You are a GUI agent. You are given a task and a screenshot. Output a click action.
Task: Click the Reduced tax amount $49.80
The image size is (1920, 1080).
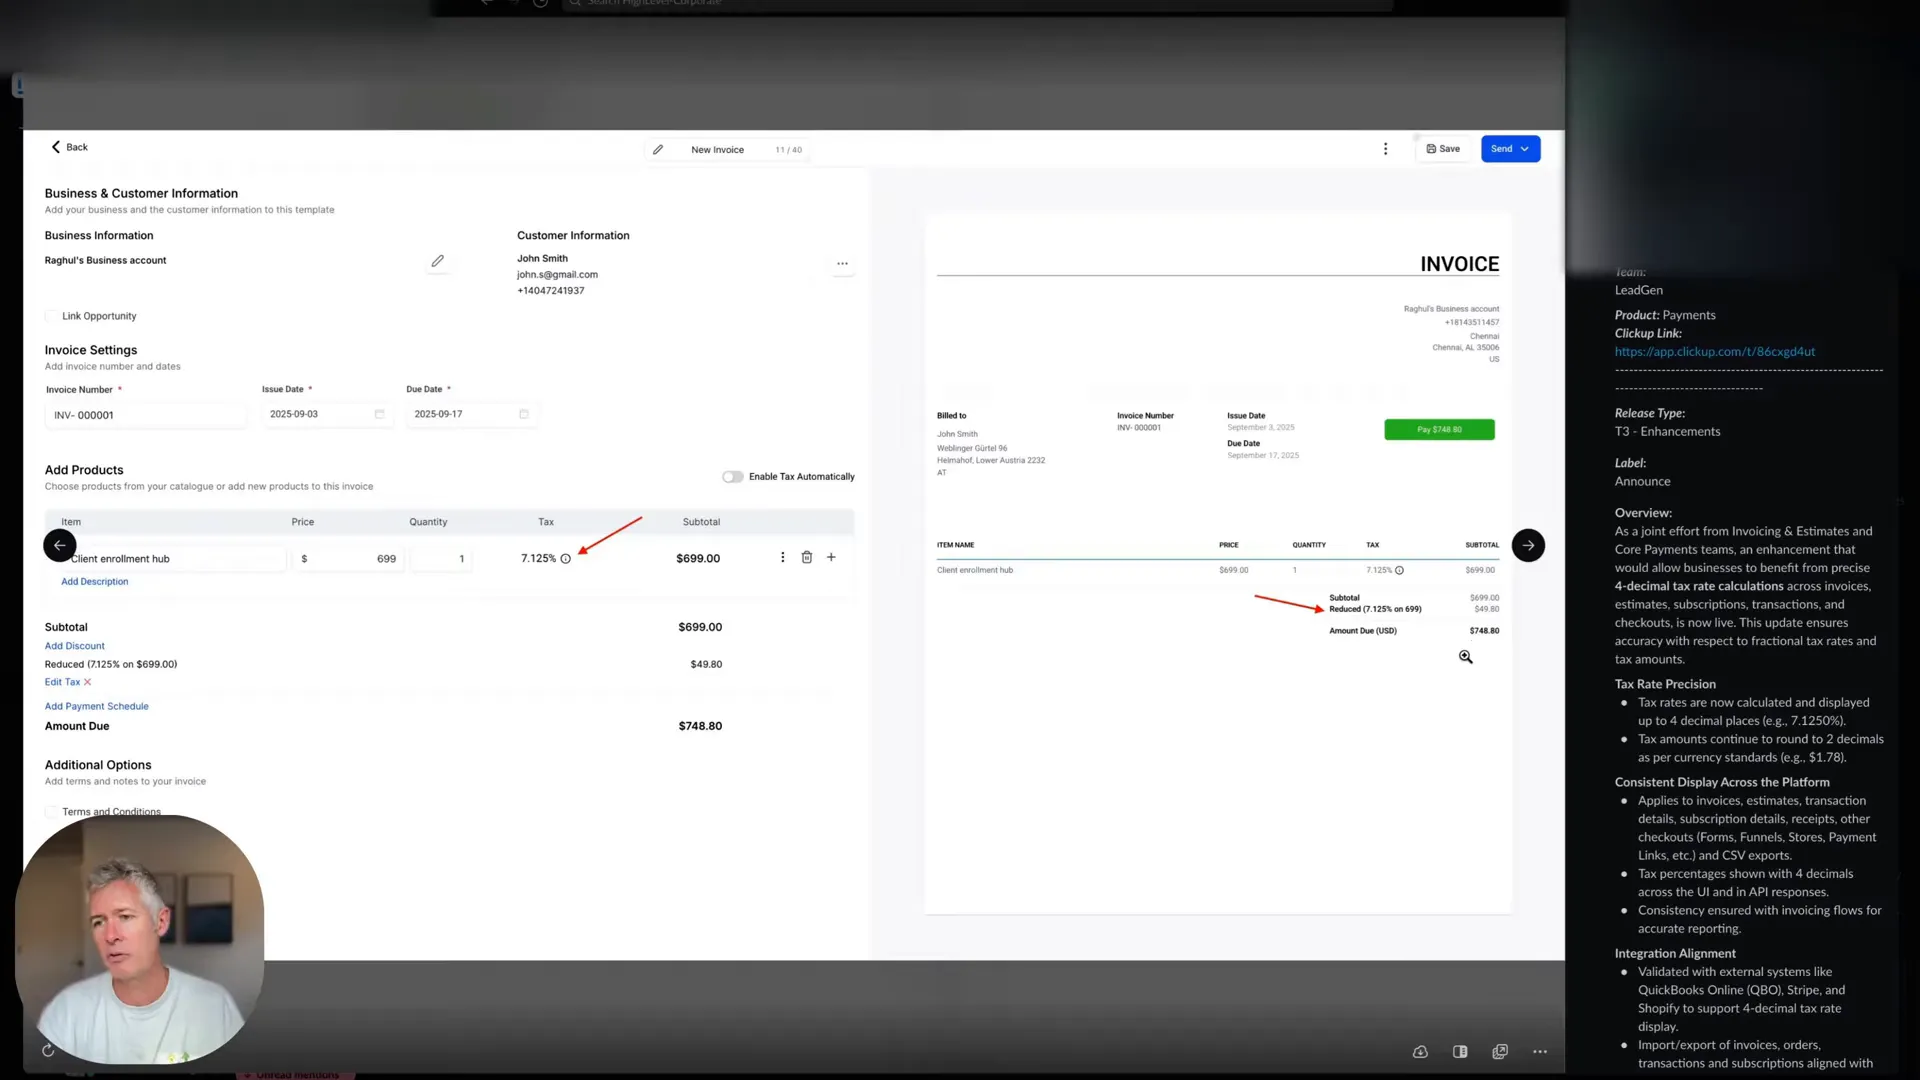coord(706,664)
